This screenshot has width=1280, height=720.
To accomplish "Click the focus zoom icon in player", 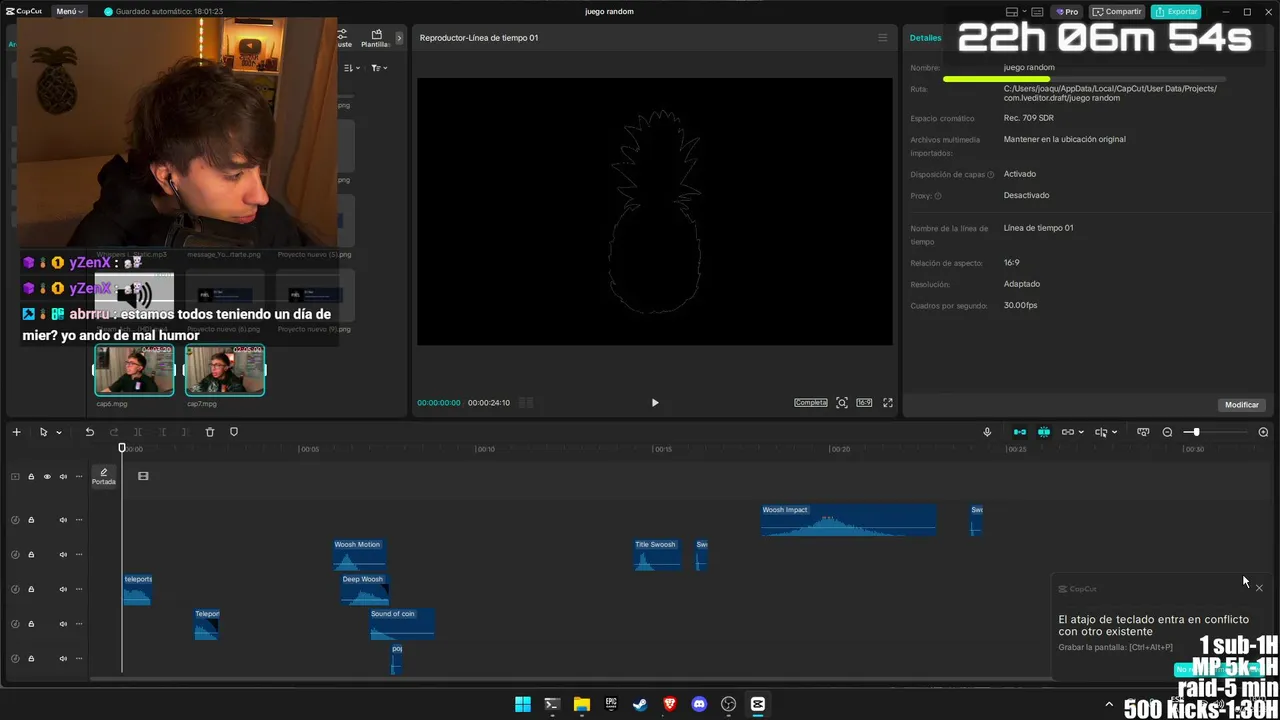I will click(842, 403).
